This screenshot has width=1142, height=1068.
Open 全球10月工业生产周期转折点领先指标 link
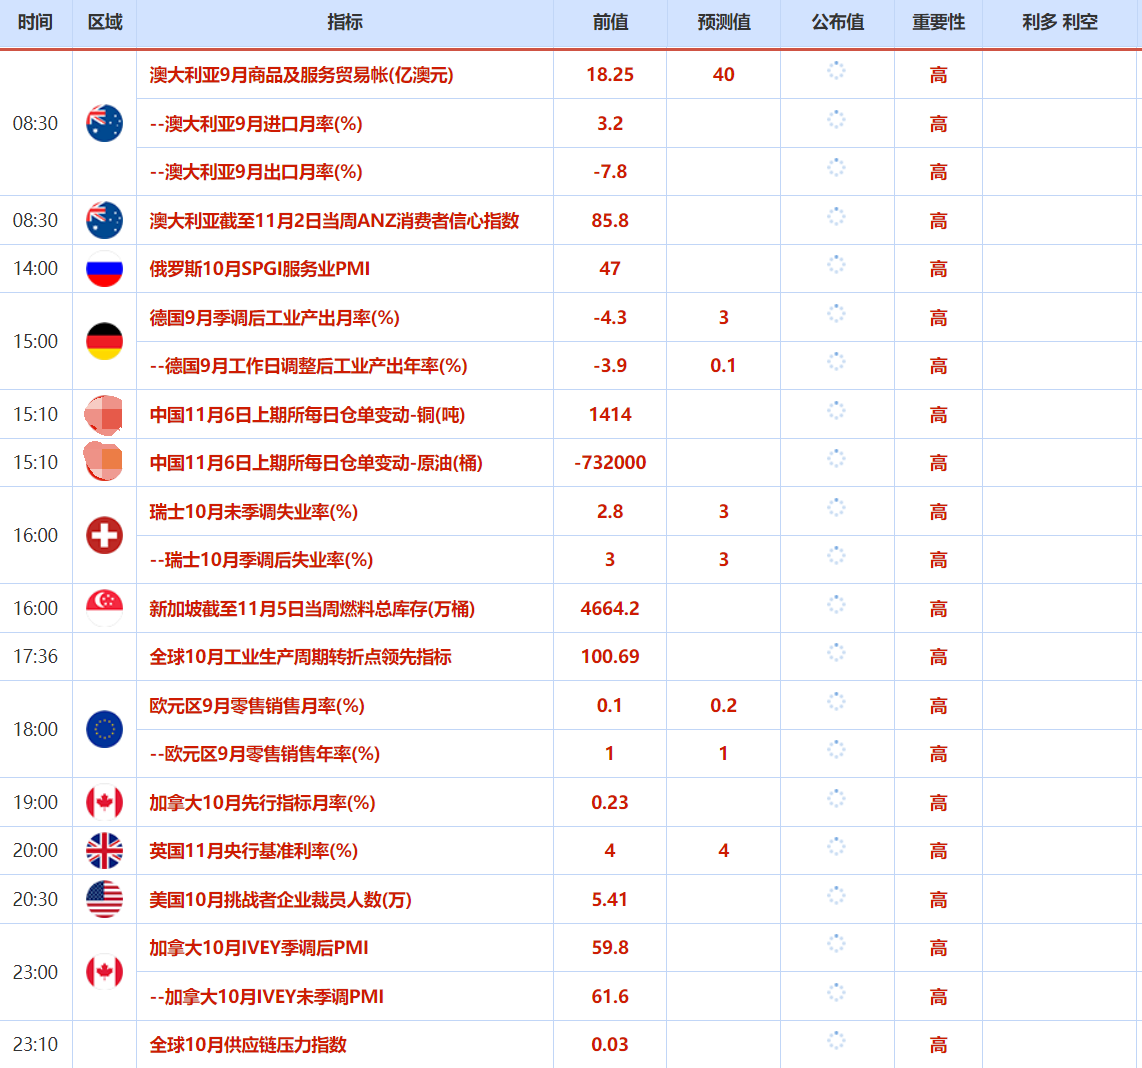(300, 657)
